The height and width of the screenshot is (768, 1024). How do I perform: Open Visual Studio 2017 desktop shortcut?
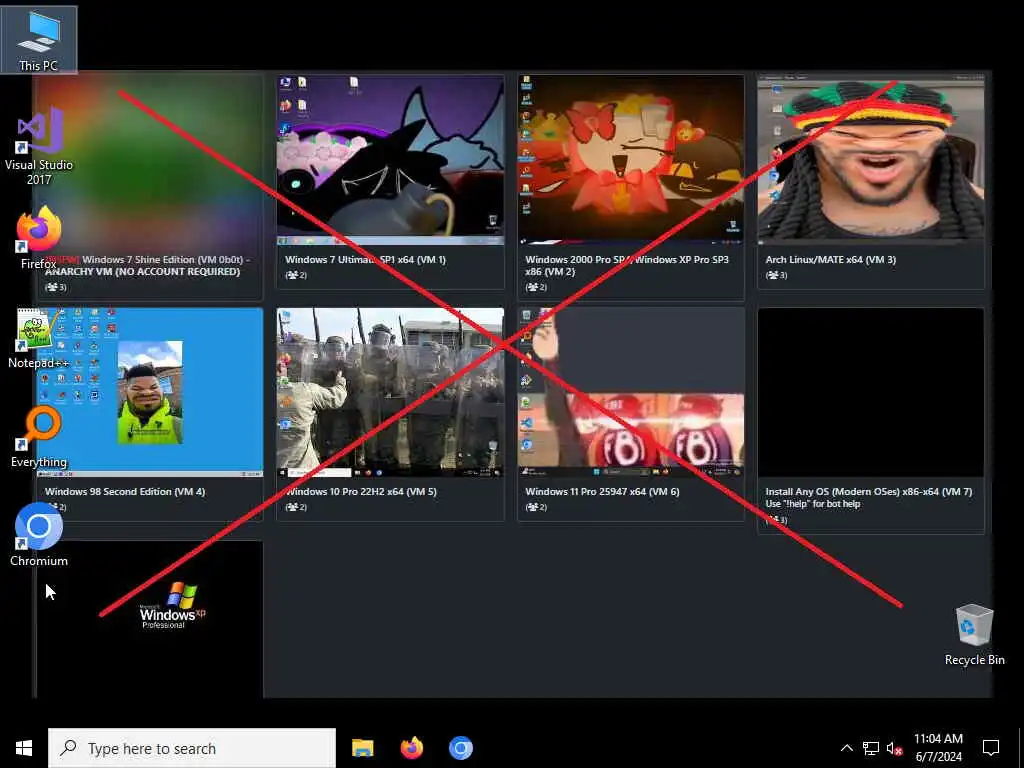pos(39,146)
